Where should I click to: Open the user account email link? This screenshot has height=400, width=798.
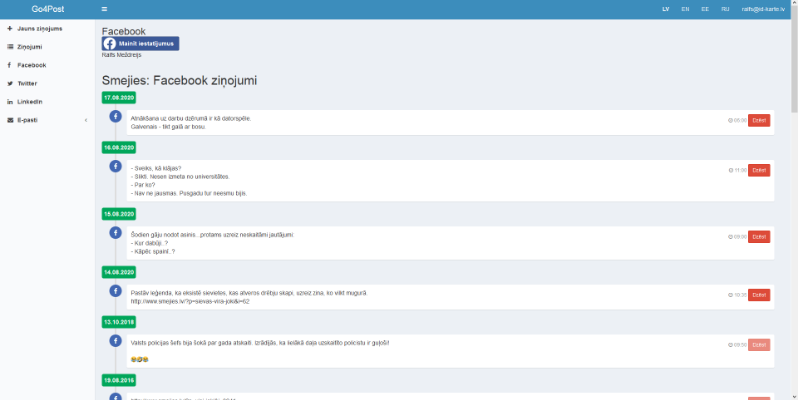763,9
